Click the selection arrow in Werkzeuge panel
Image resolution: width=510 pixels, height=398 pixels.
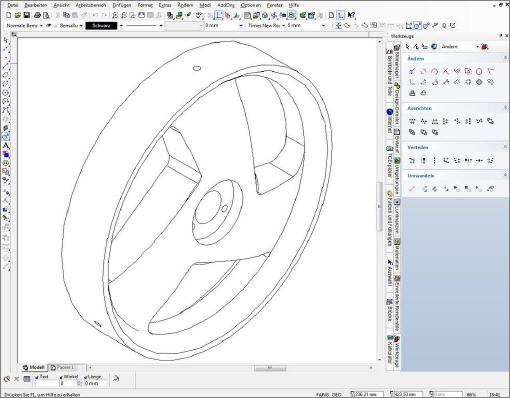[x=407, y=47]
